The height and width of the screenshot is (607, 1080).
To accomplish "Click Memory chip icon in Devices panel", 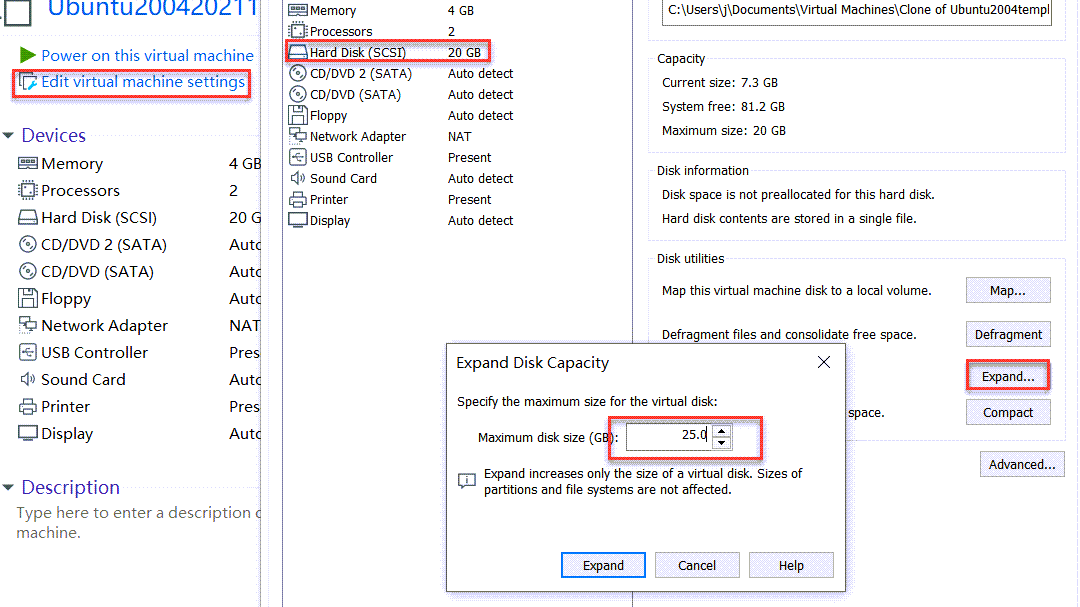I will pos(28,163).
